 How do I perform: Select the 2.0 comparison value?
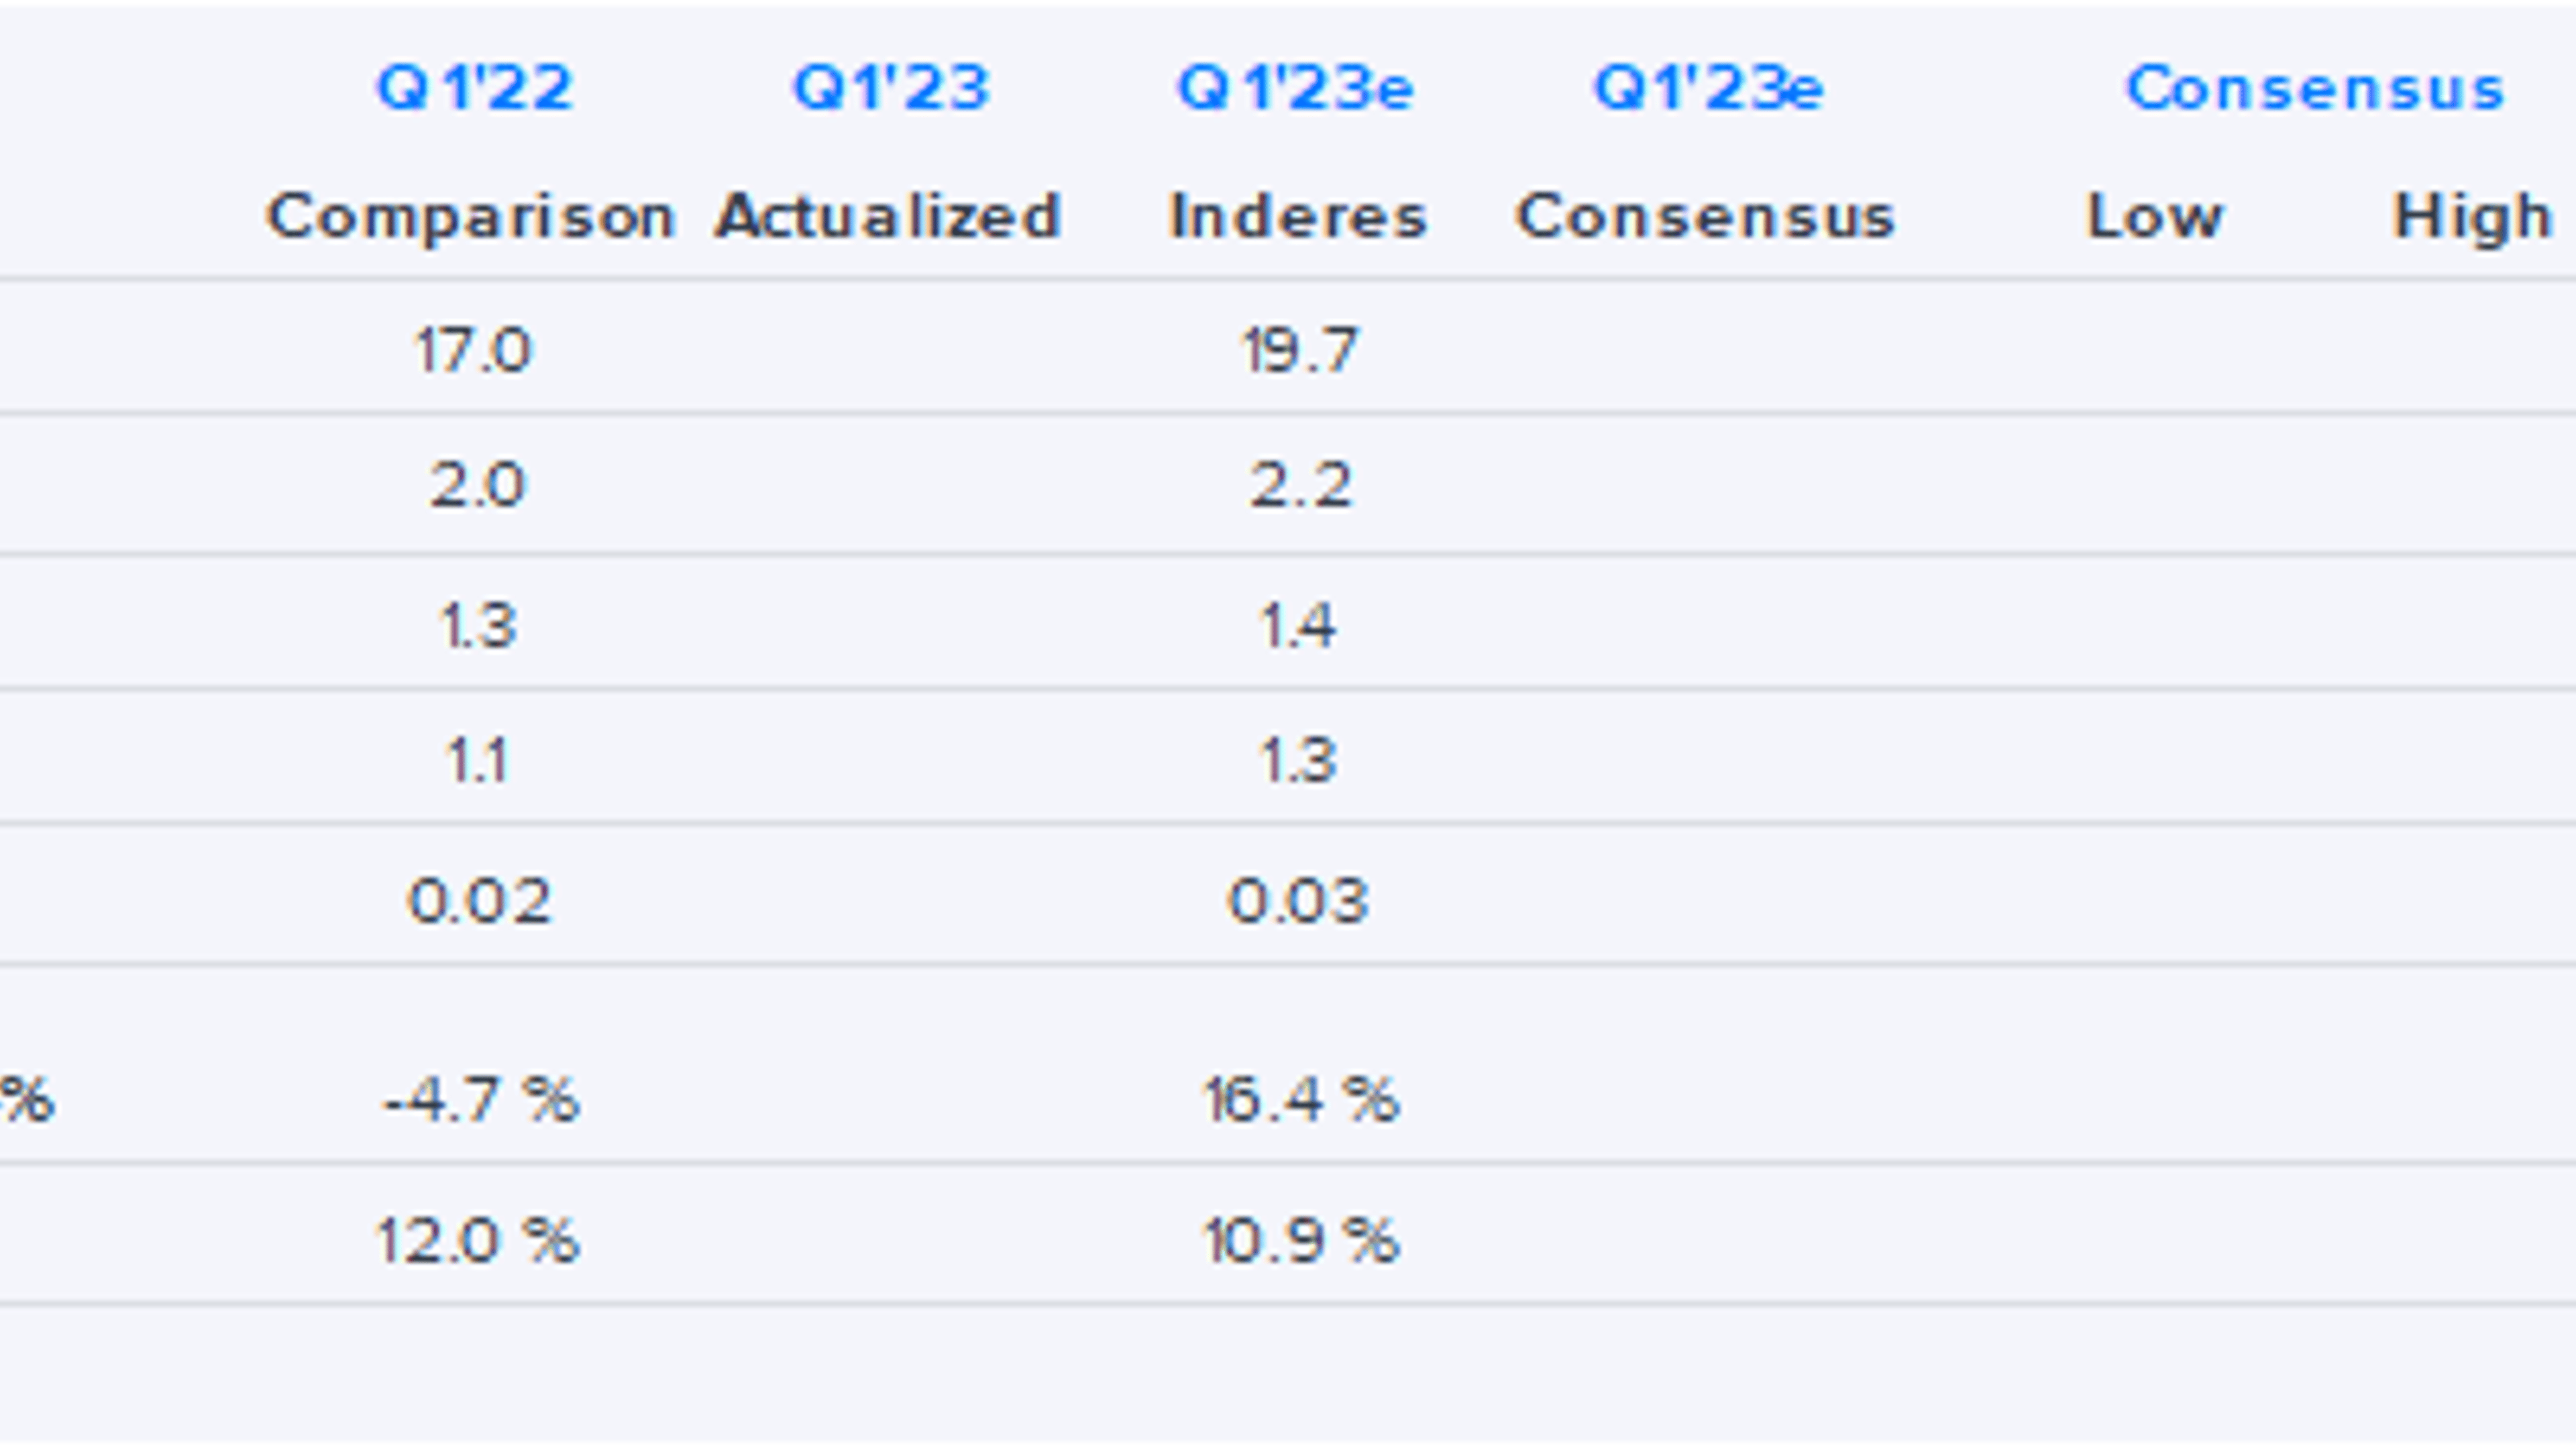tap(477, 486)
